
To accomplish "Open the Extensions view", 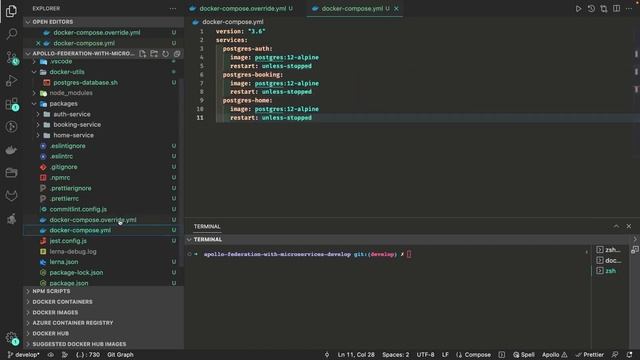I will [x=11, y=104].
